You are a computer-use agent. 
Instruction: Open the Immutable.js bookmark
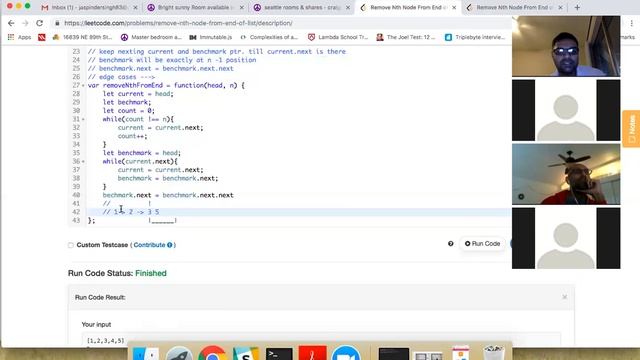pos(211,37)
